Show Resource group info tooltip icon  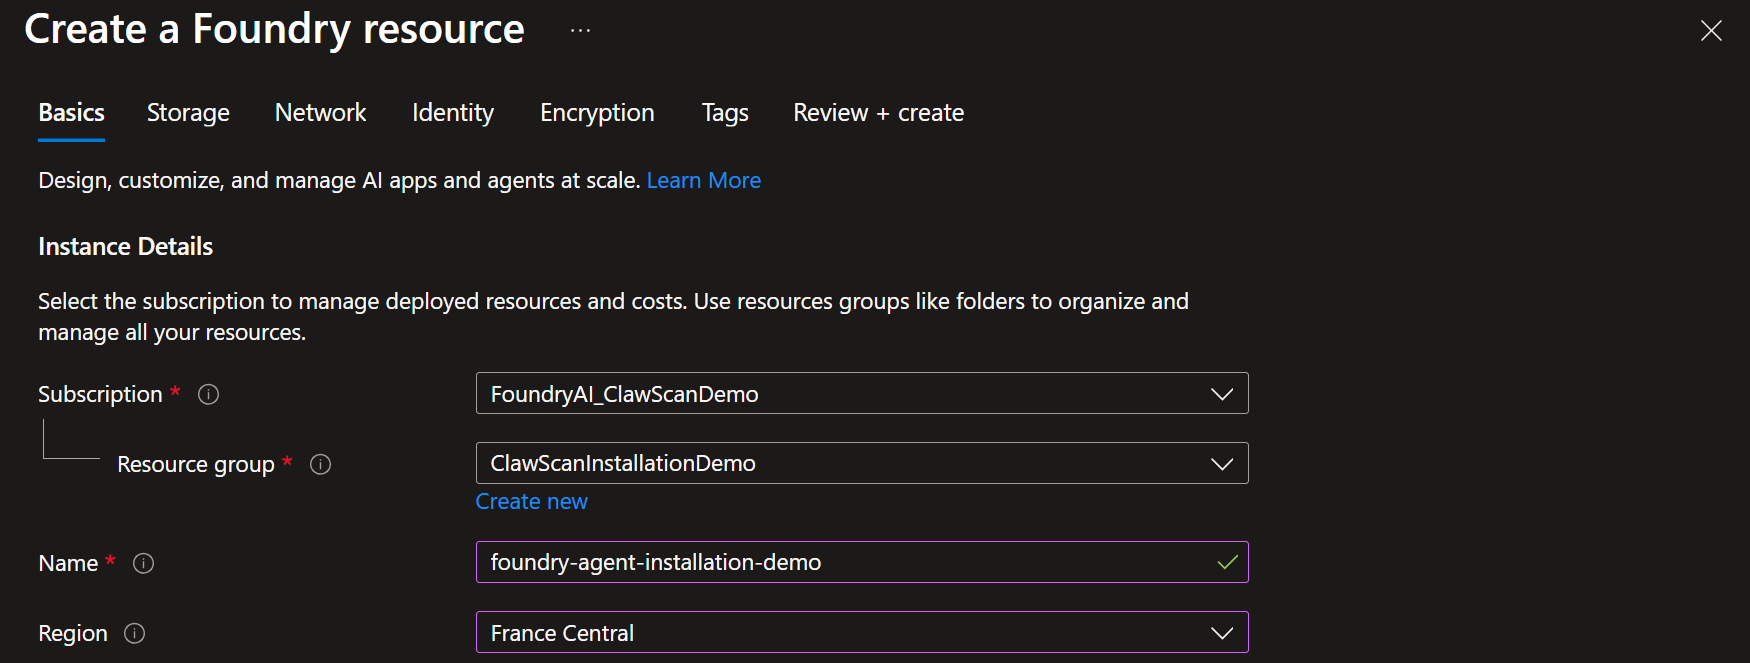[x=320, y=464]
